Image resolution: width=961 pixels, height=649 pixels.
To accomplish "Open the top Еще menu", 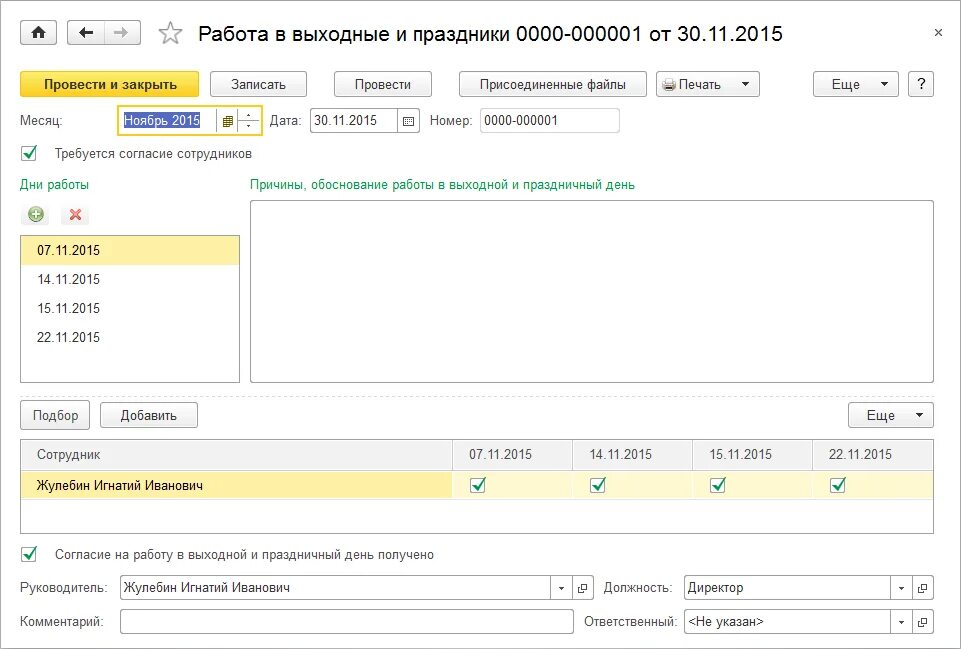I will (x=856, y=84).
